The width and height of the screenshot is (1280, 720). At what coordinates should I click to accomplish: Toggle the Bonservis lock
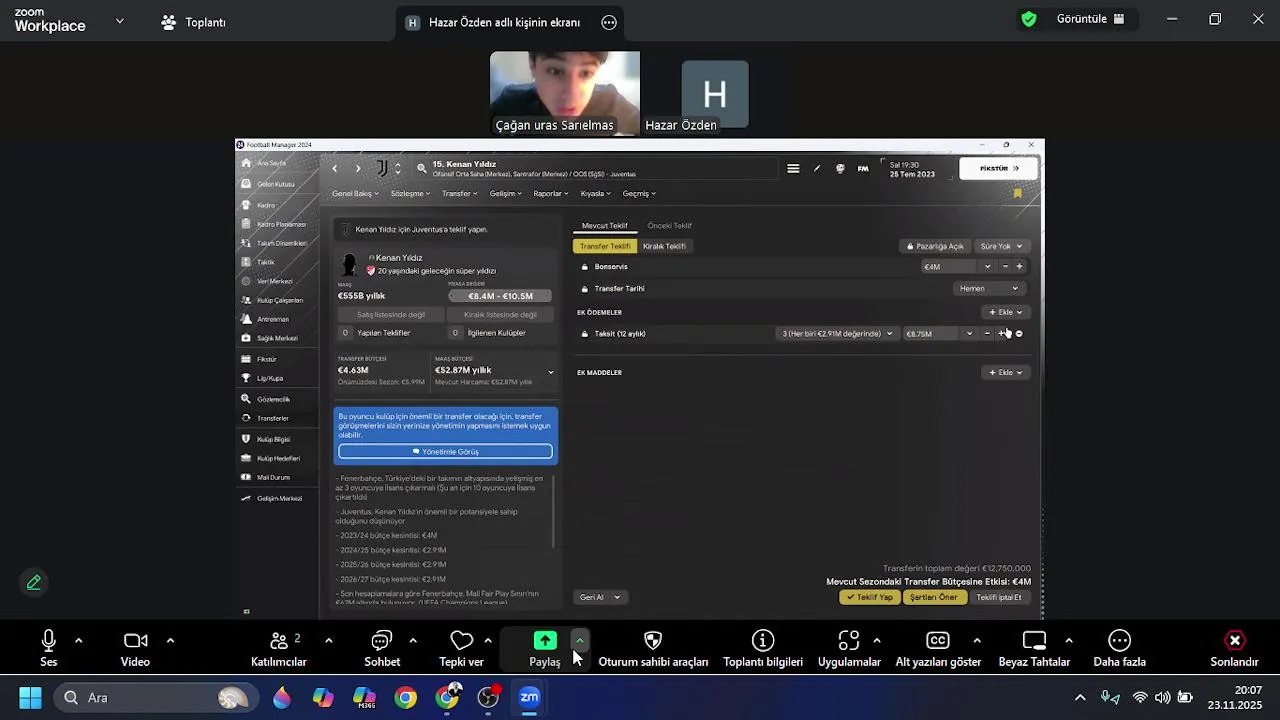(585, 267)
